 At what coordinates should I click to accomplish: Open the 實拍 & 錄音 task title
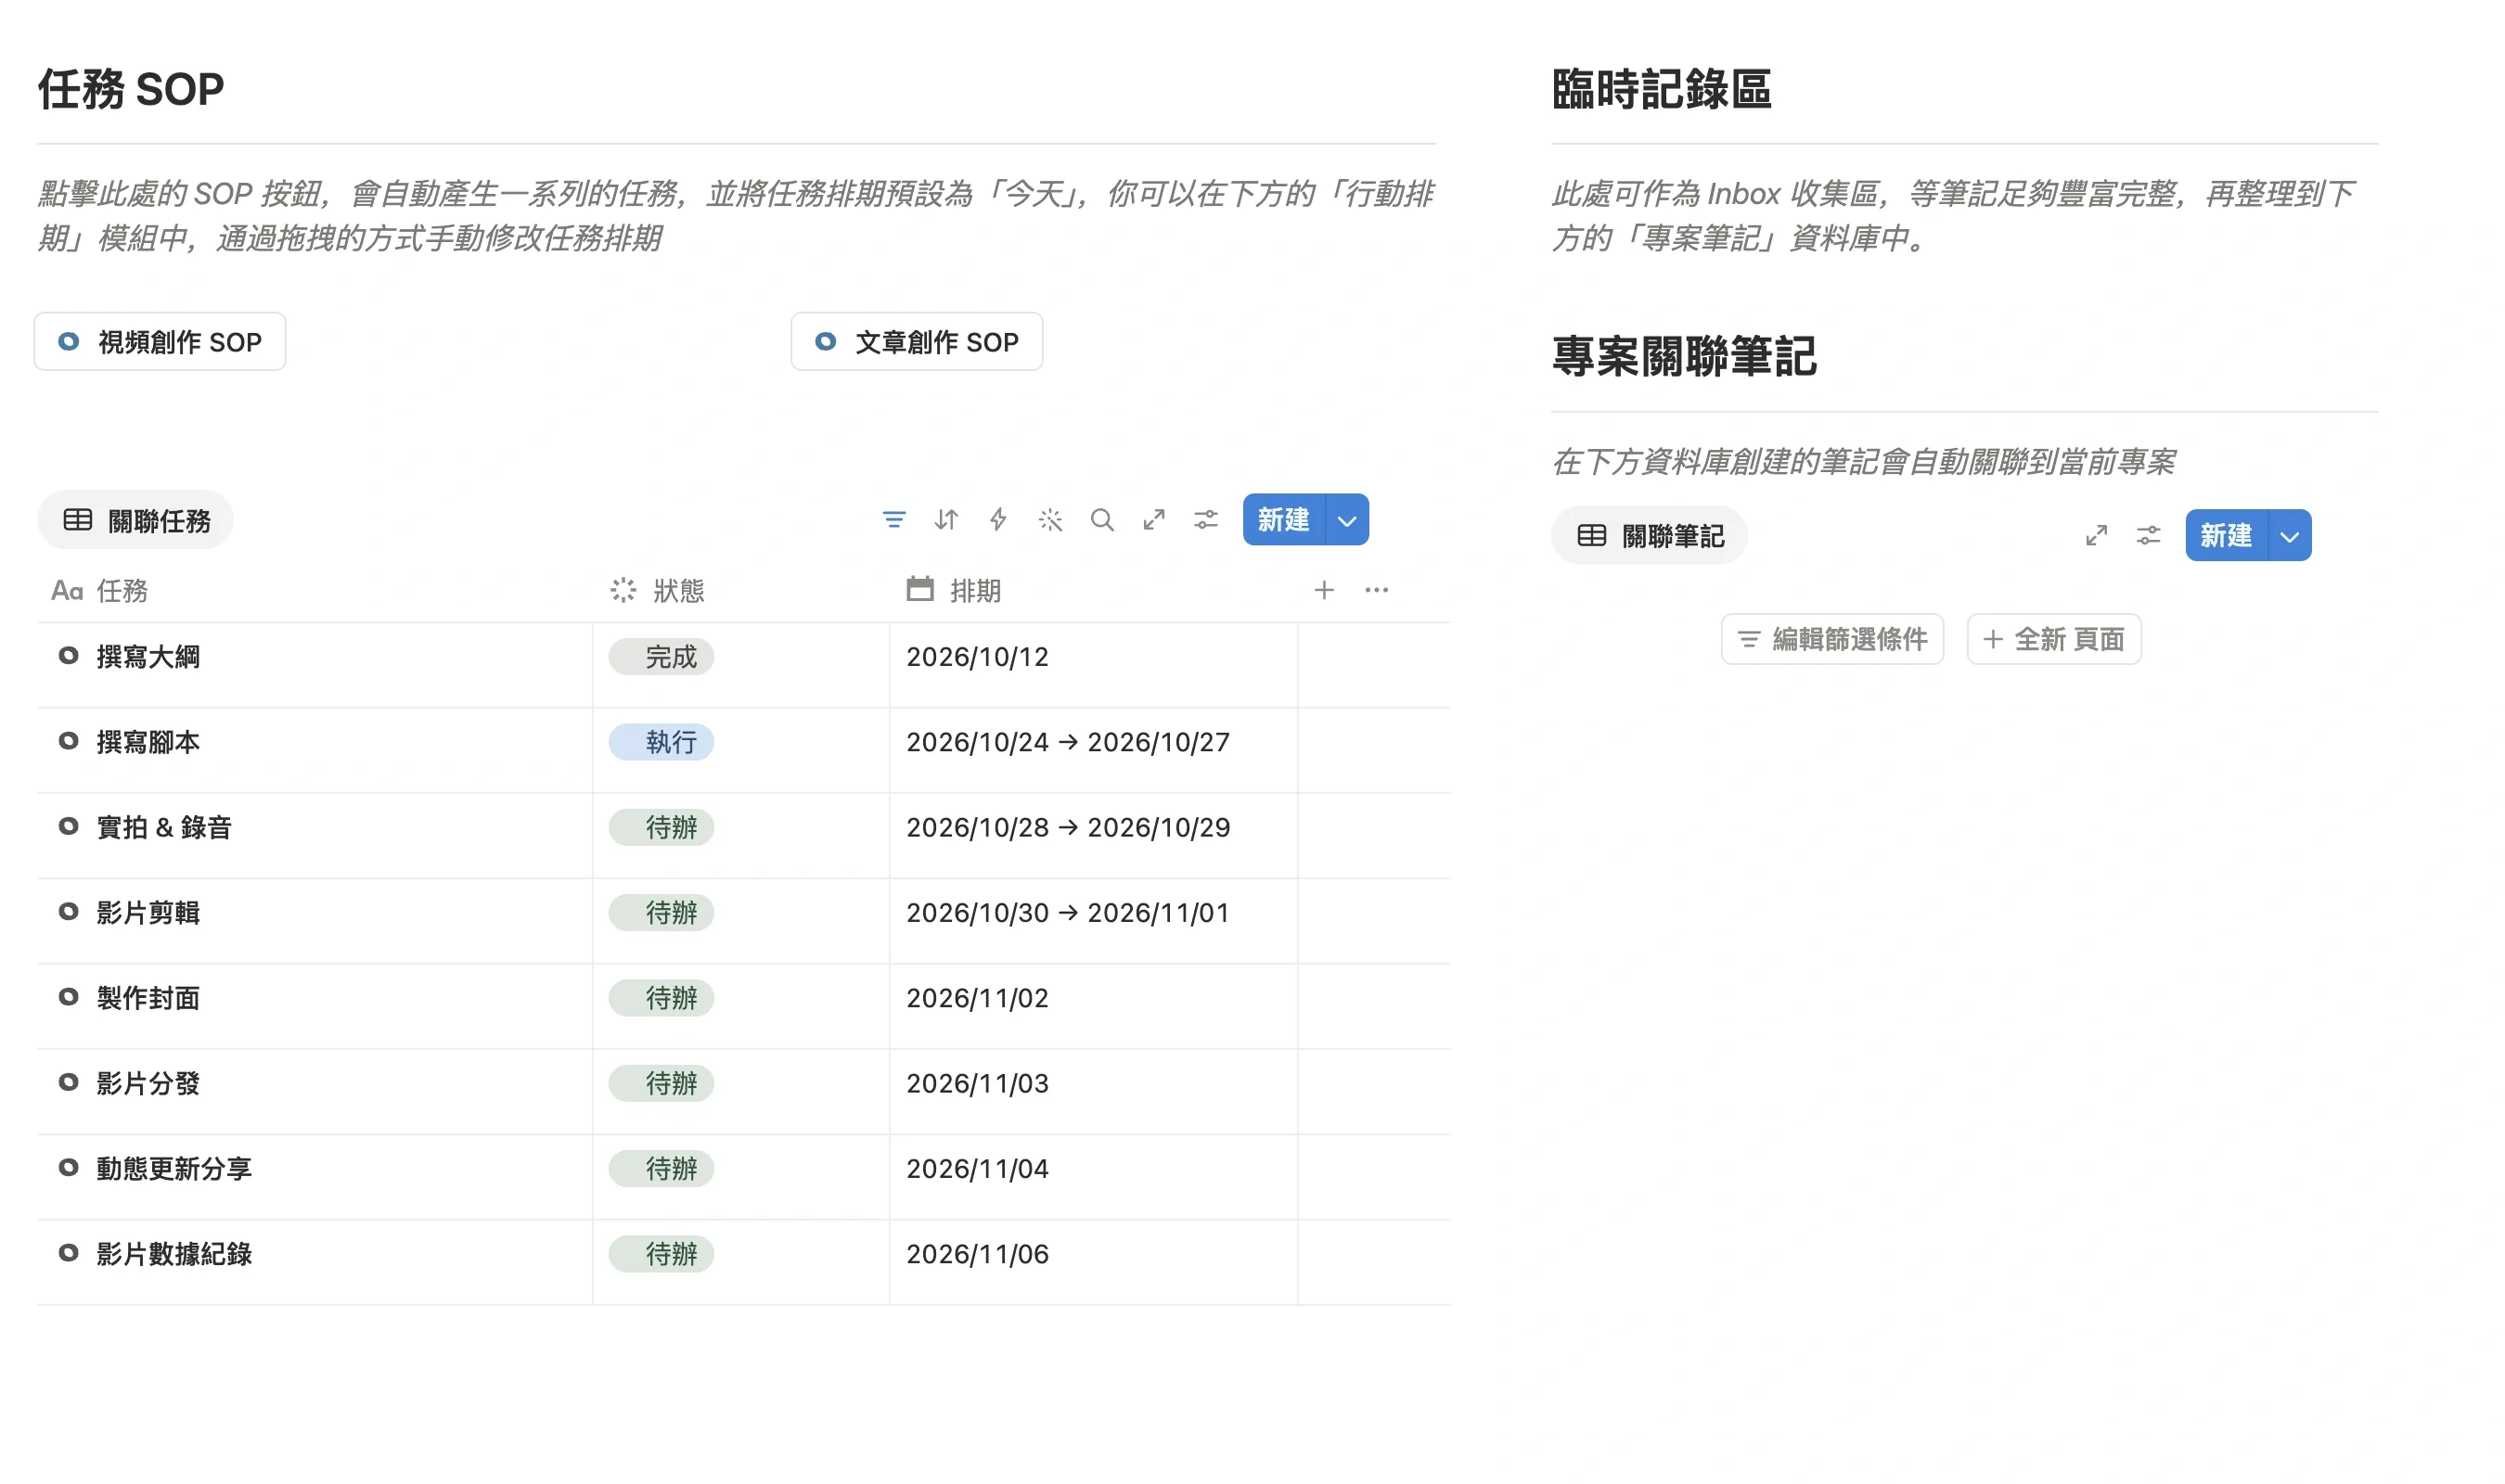[164, 828]
